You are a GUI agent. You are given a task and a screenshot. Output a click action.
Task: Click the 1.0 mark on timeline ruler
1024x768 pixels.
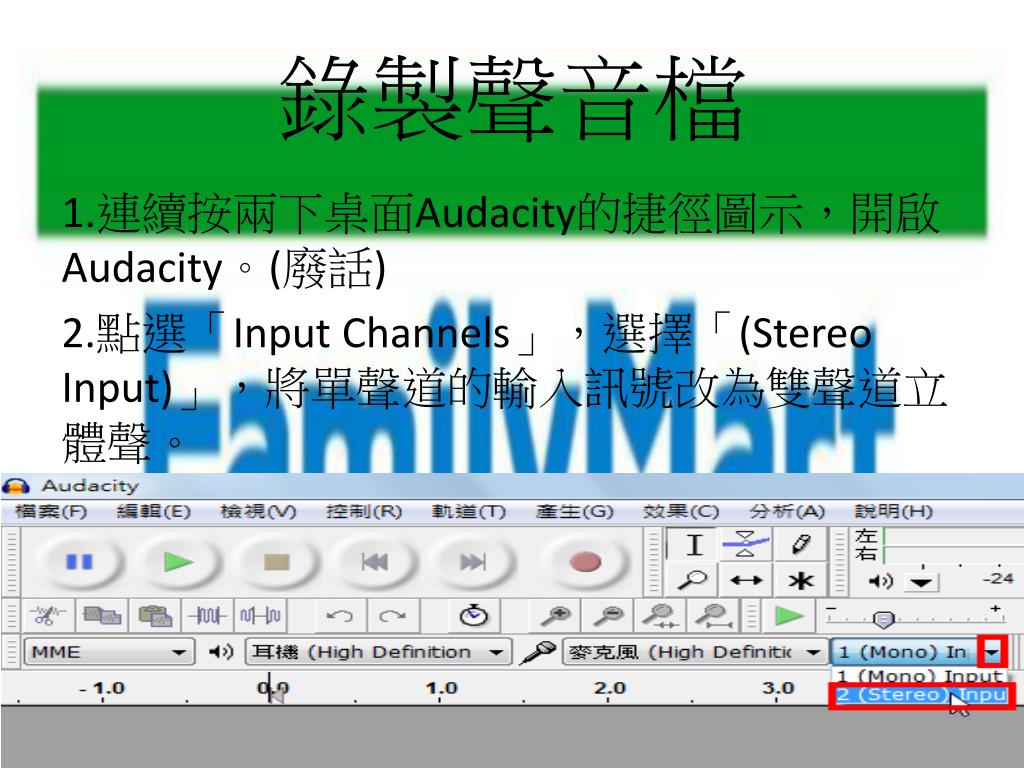[441, 688]
